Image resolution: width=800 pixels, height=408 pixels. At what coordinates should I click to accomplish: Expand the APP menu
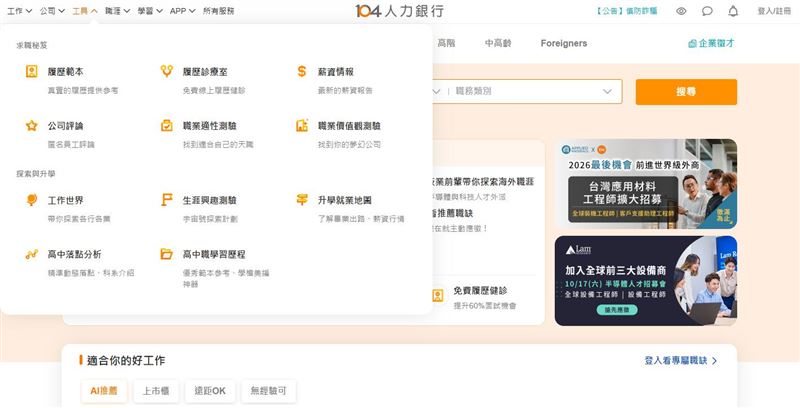click(183, 11)
